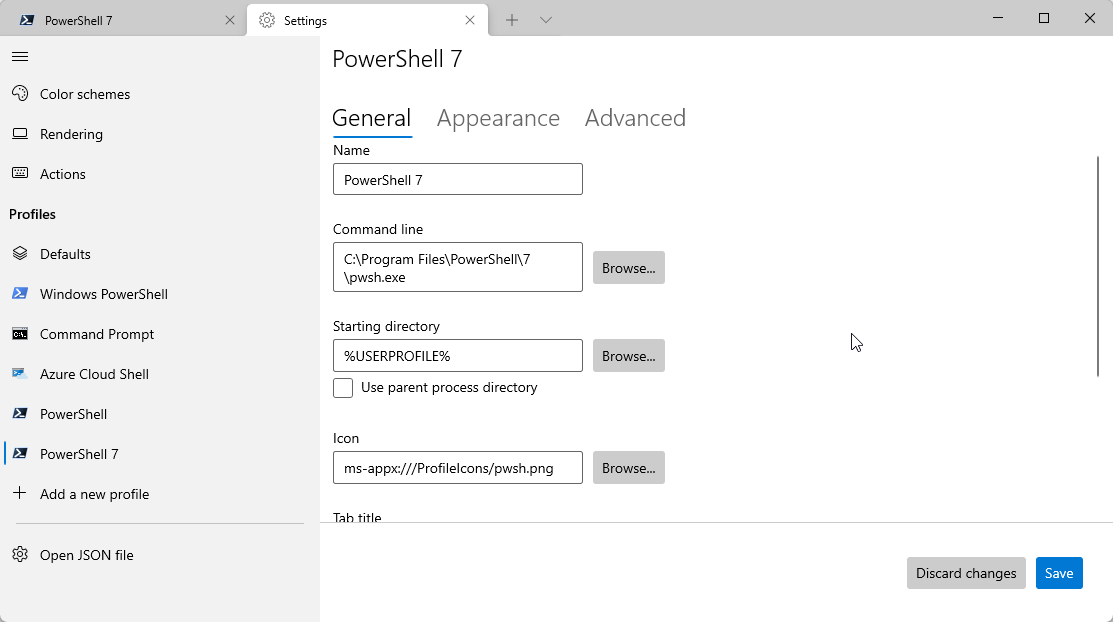Select the Windows PowerShell profile icon
The image size is (1113, 622).
[20, 293]
